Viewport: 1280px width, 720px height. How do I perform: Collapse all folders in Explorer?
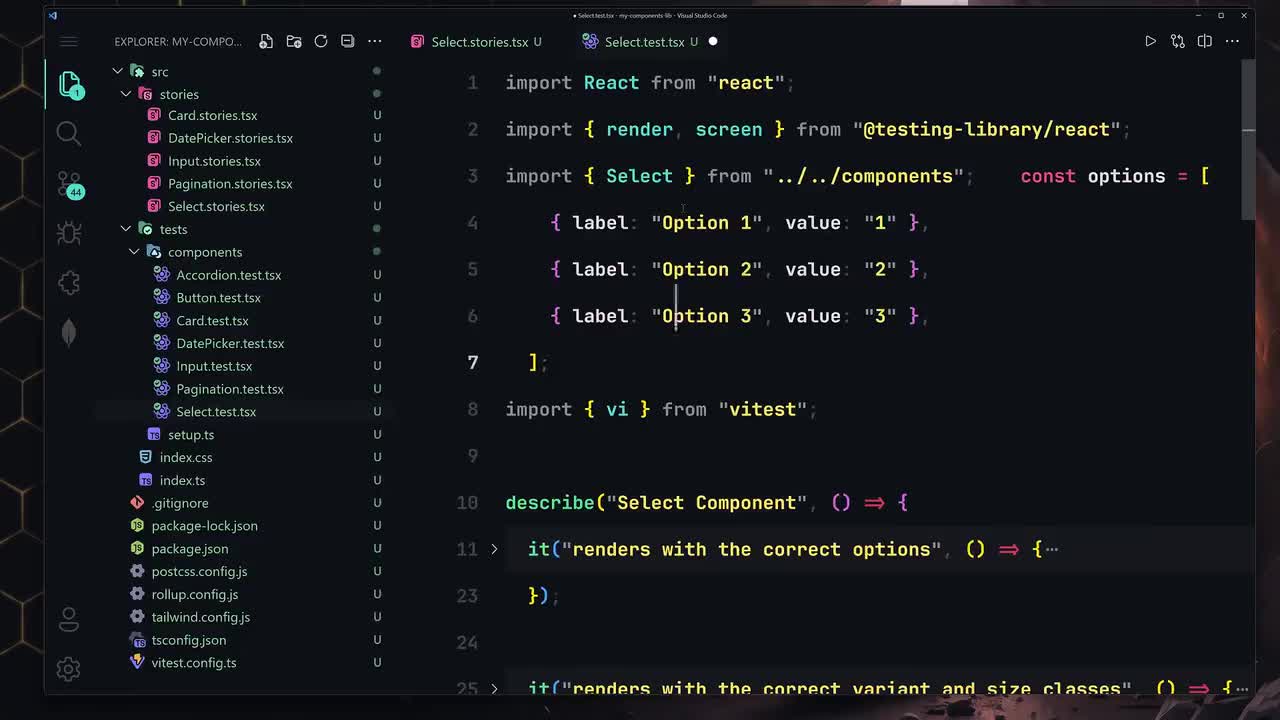pos(347,41)
